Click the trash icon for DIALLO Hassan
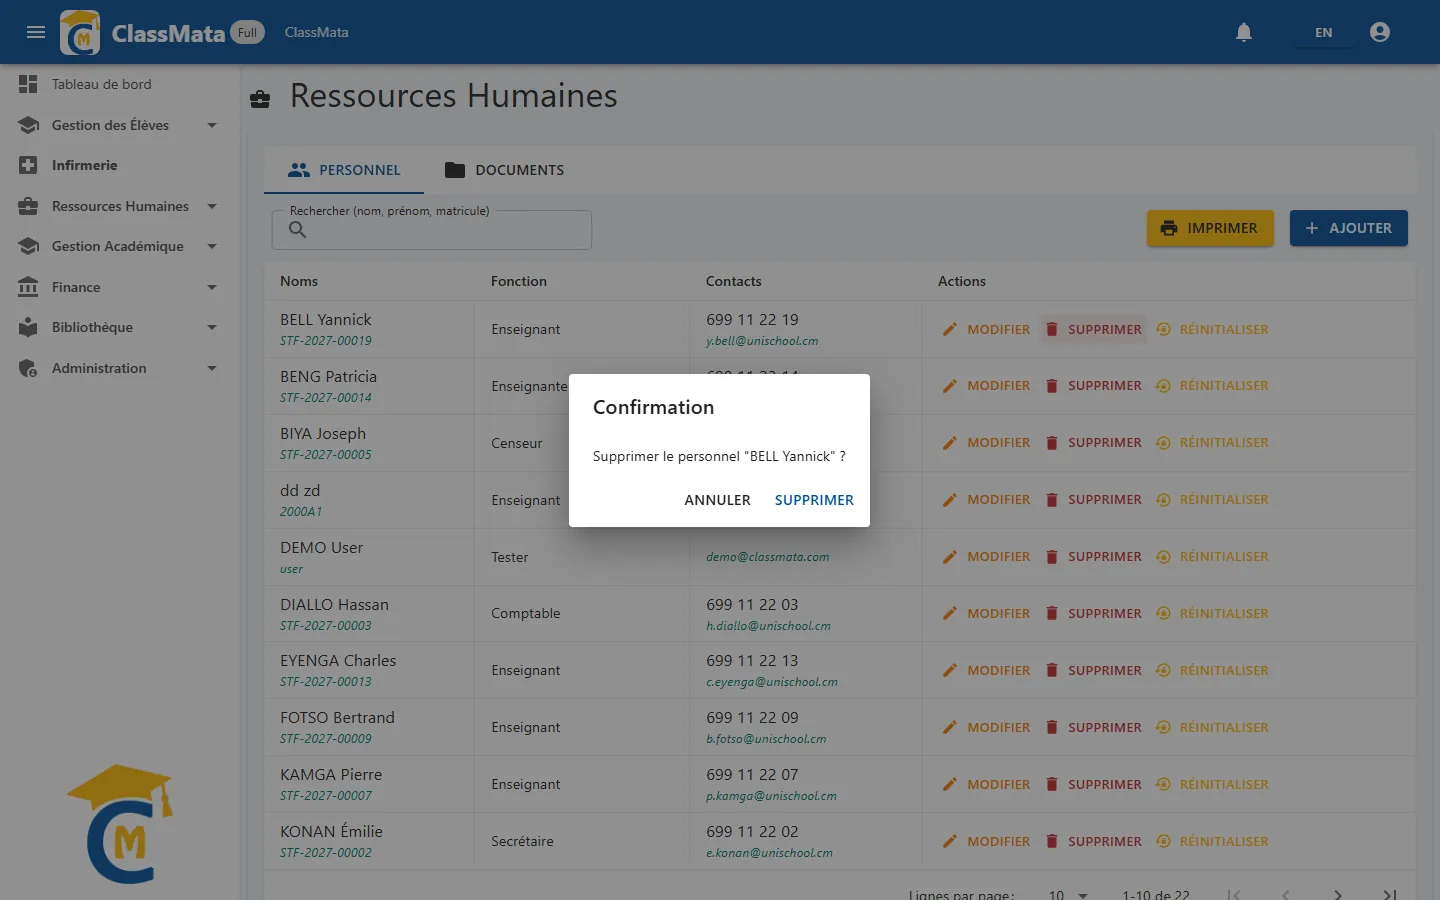Screen dimensions: 1440x900 pyautogui.click(x=1052, y=613)
